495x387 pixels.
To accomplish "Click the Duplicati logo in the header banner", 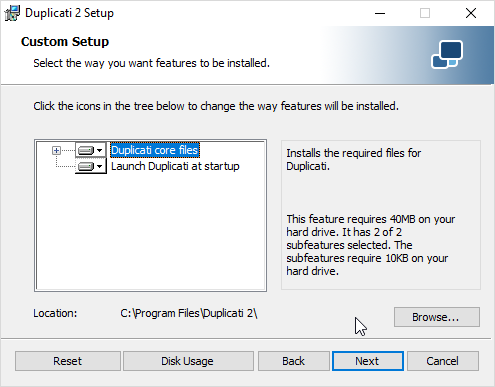I will 447,54.
